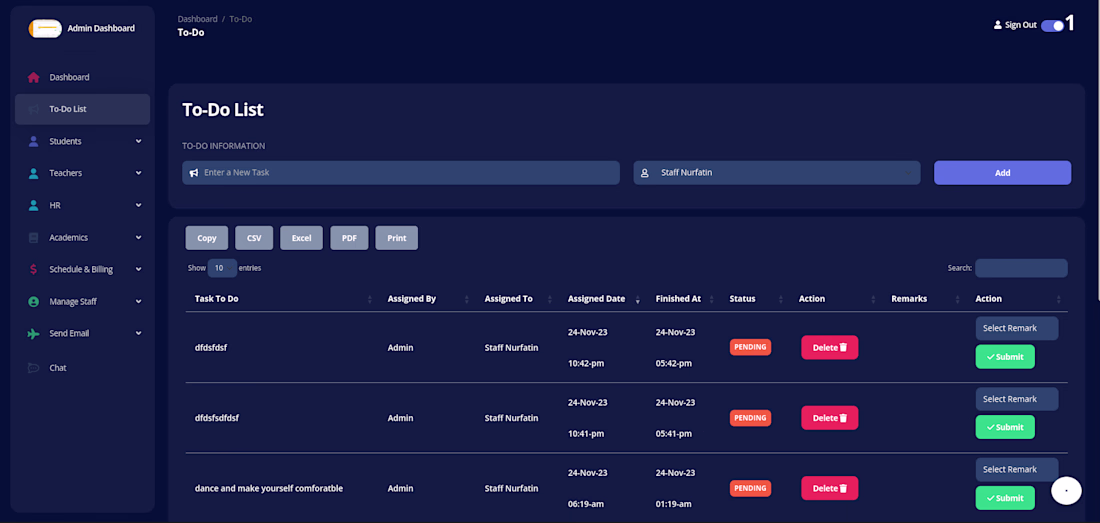Viewport: 1100px width, 523px height.
Task: Click the Teachers person icon
Action: point(33,173)
